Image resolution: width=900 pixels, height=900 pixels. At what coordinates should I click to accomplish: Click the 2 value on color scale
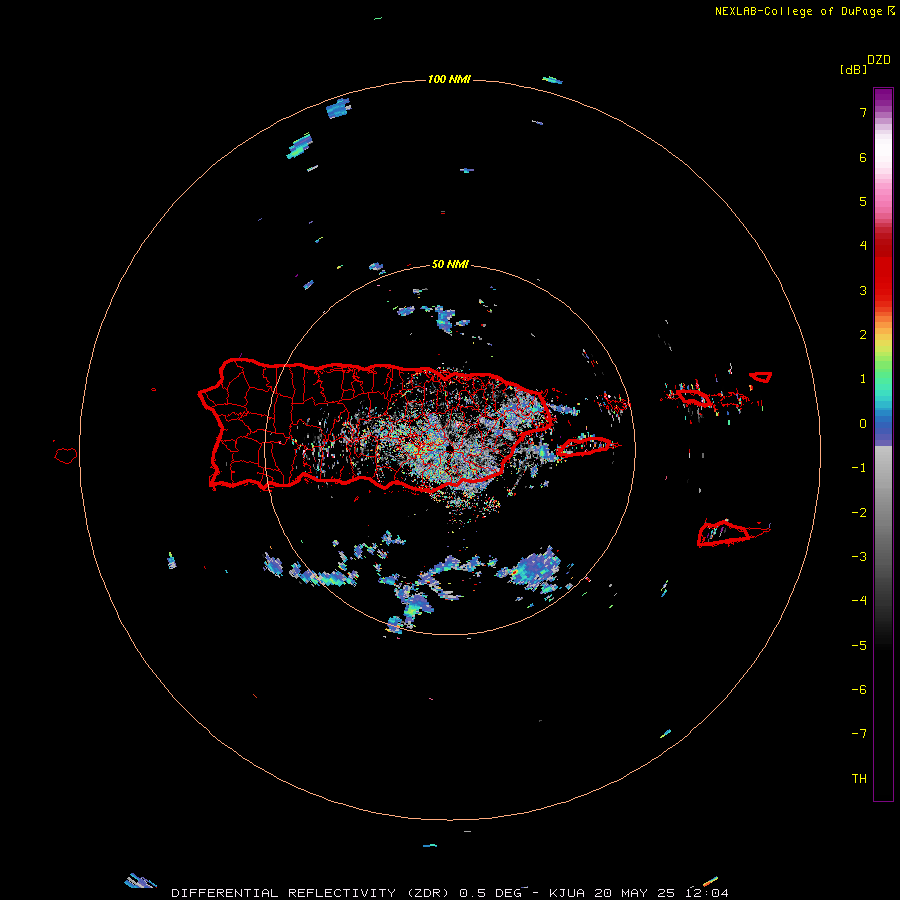pos(863,335)
